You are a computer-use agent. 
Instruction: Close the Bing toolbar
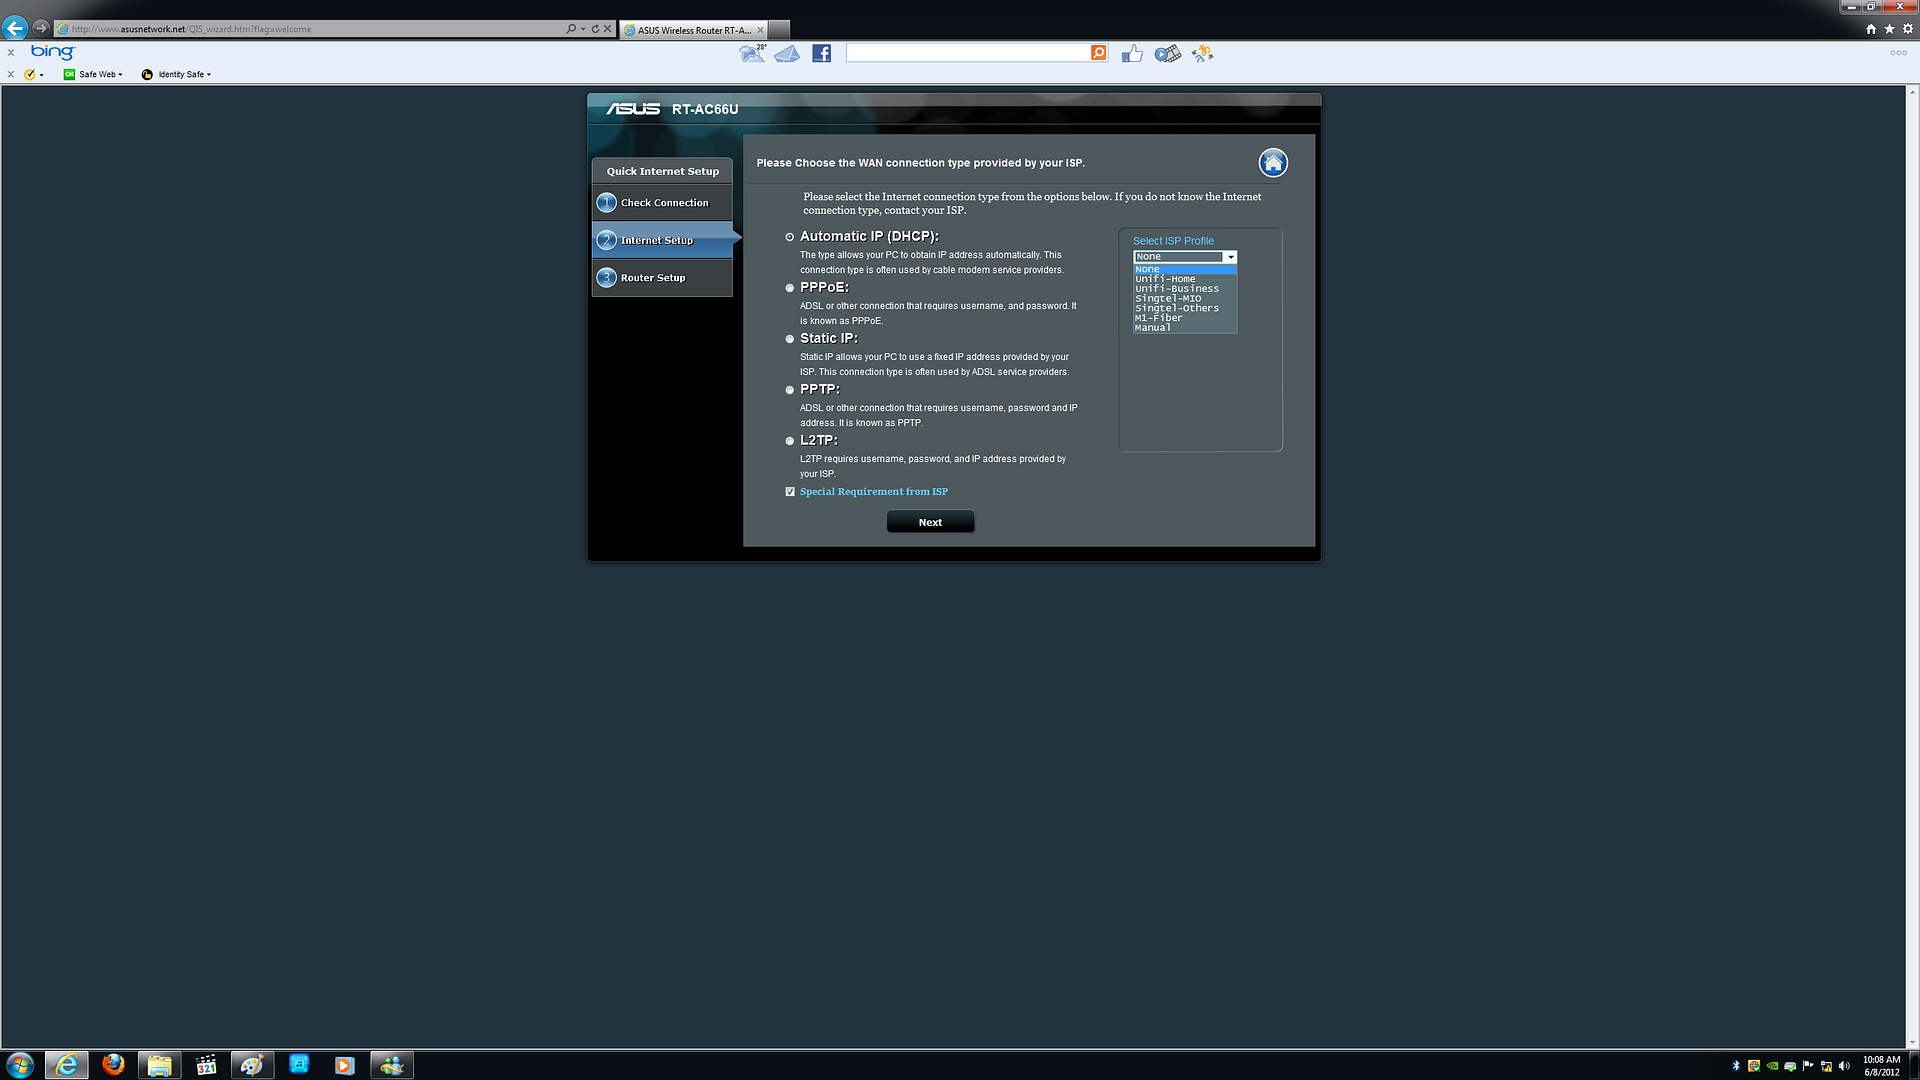tap(11, 53)
